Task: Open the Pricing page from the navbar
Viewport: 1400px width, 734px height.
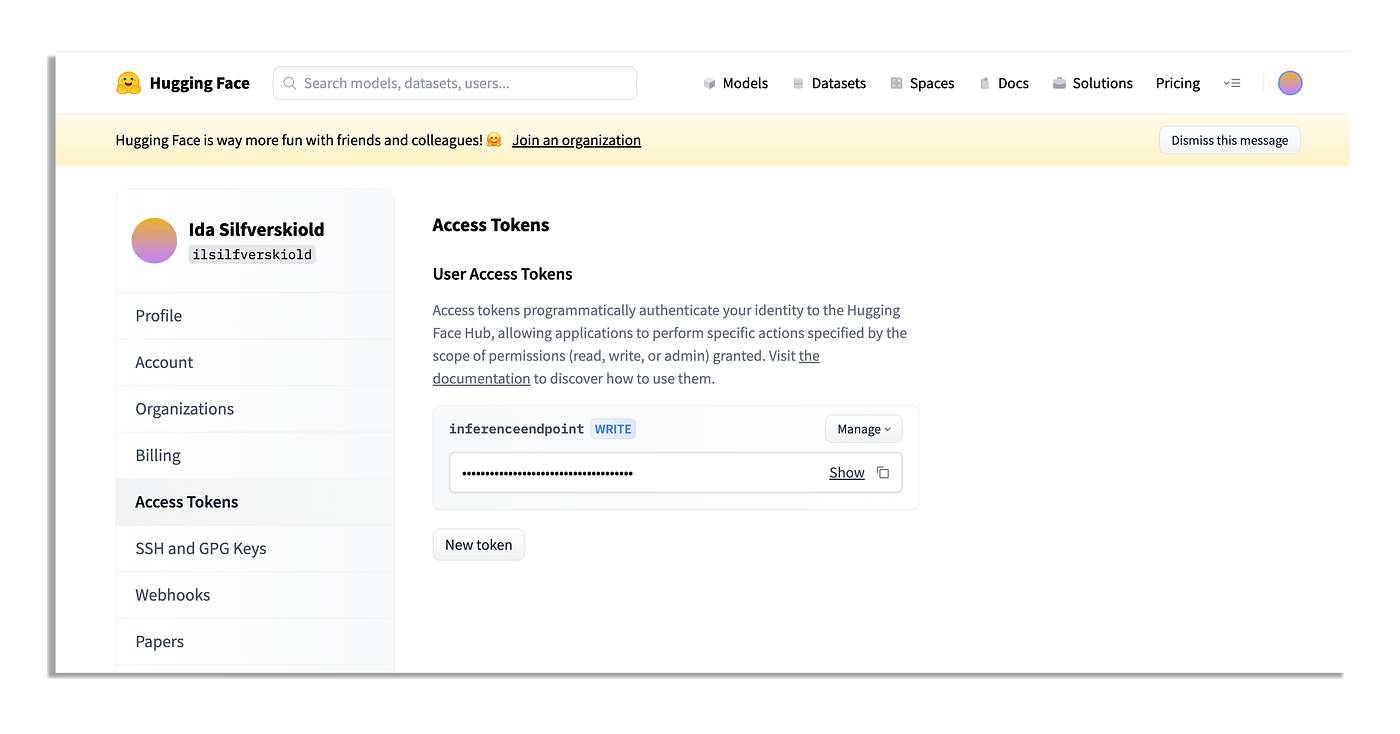Action: [1177, 83]
